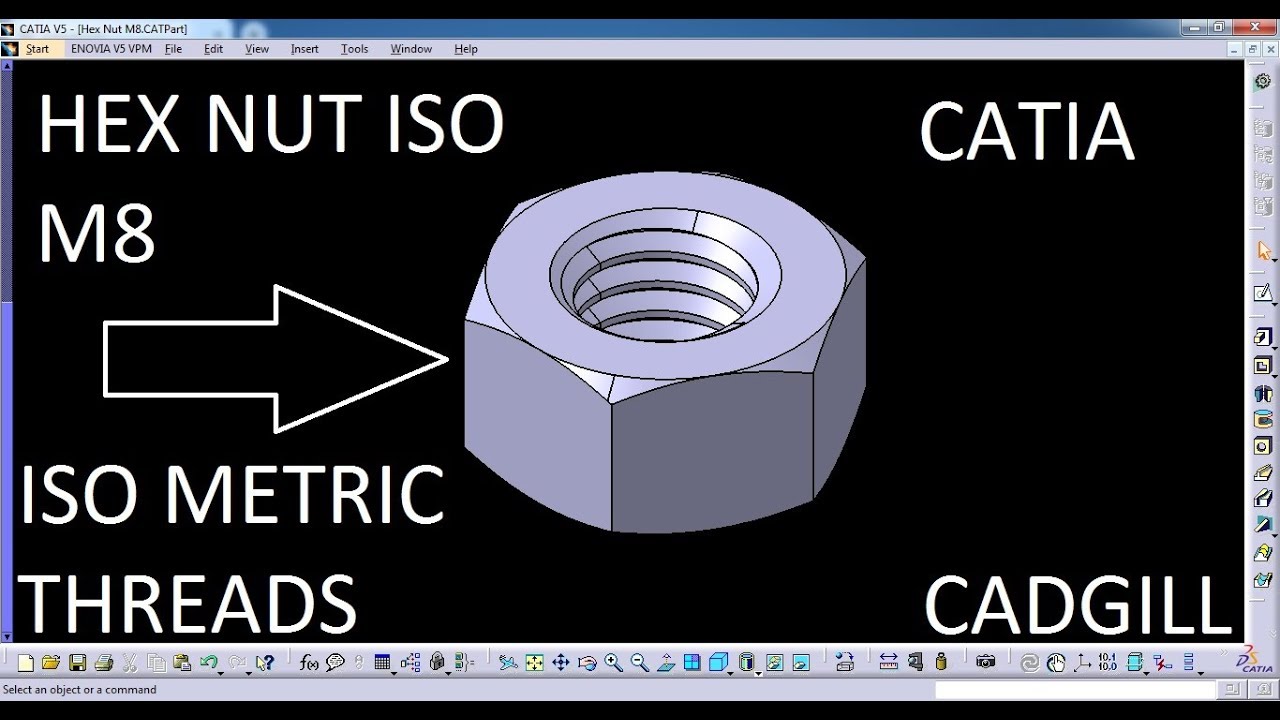1280x720 pixels.
Task: Open the File menu
Action: (x=173, y=48)
